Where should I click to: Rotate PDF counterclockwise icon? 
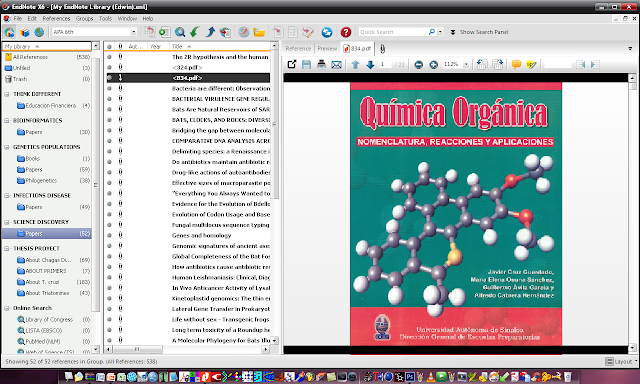coord(482,64)
